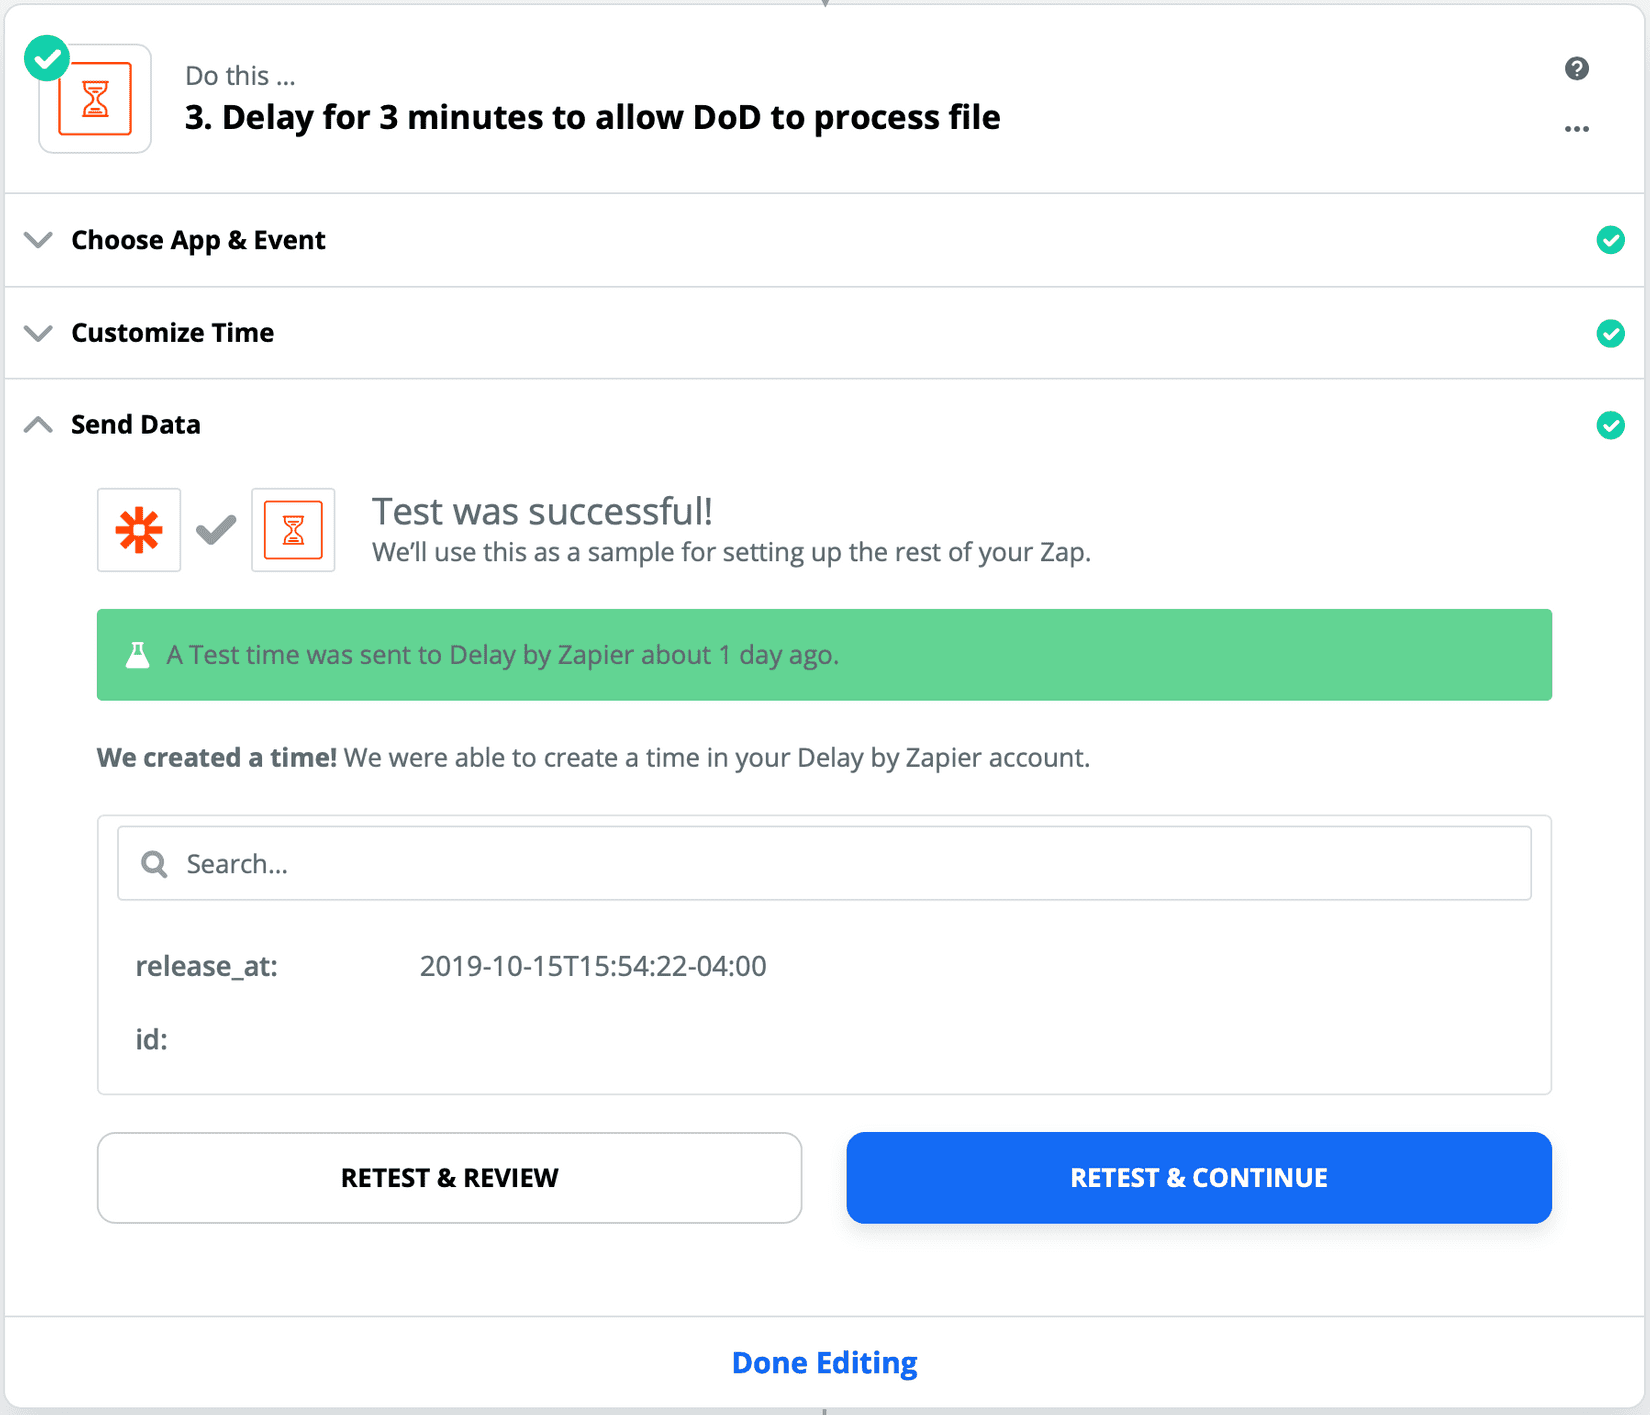1650x1415 pixels.
Task: Click the green check beside Send Data
Action: pyautogui.click(x=1611, y=425)
